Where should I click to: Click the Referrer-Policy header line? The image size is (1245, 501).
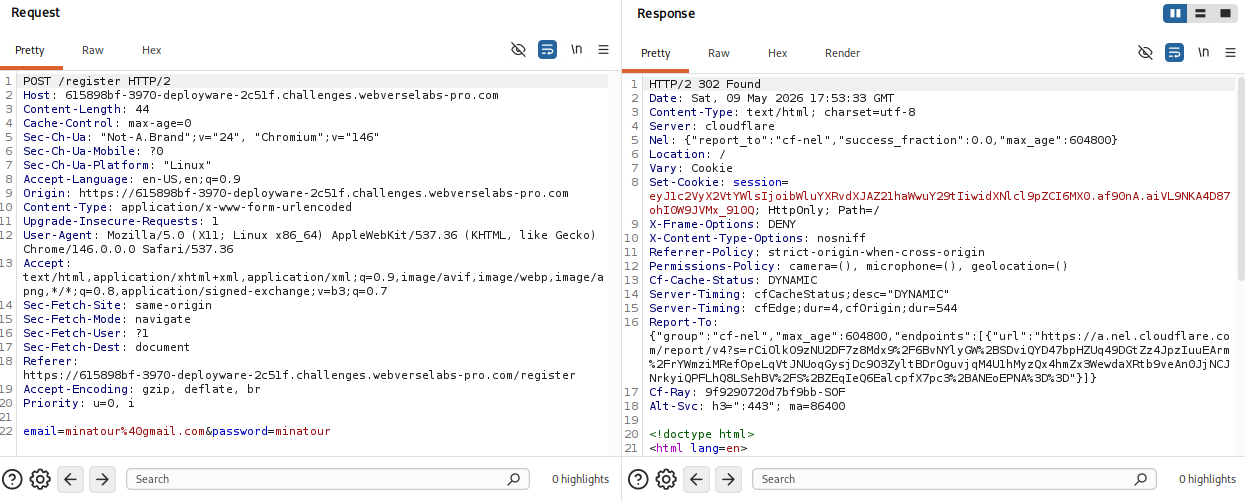817,252
